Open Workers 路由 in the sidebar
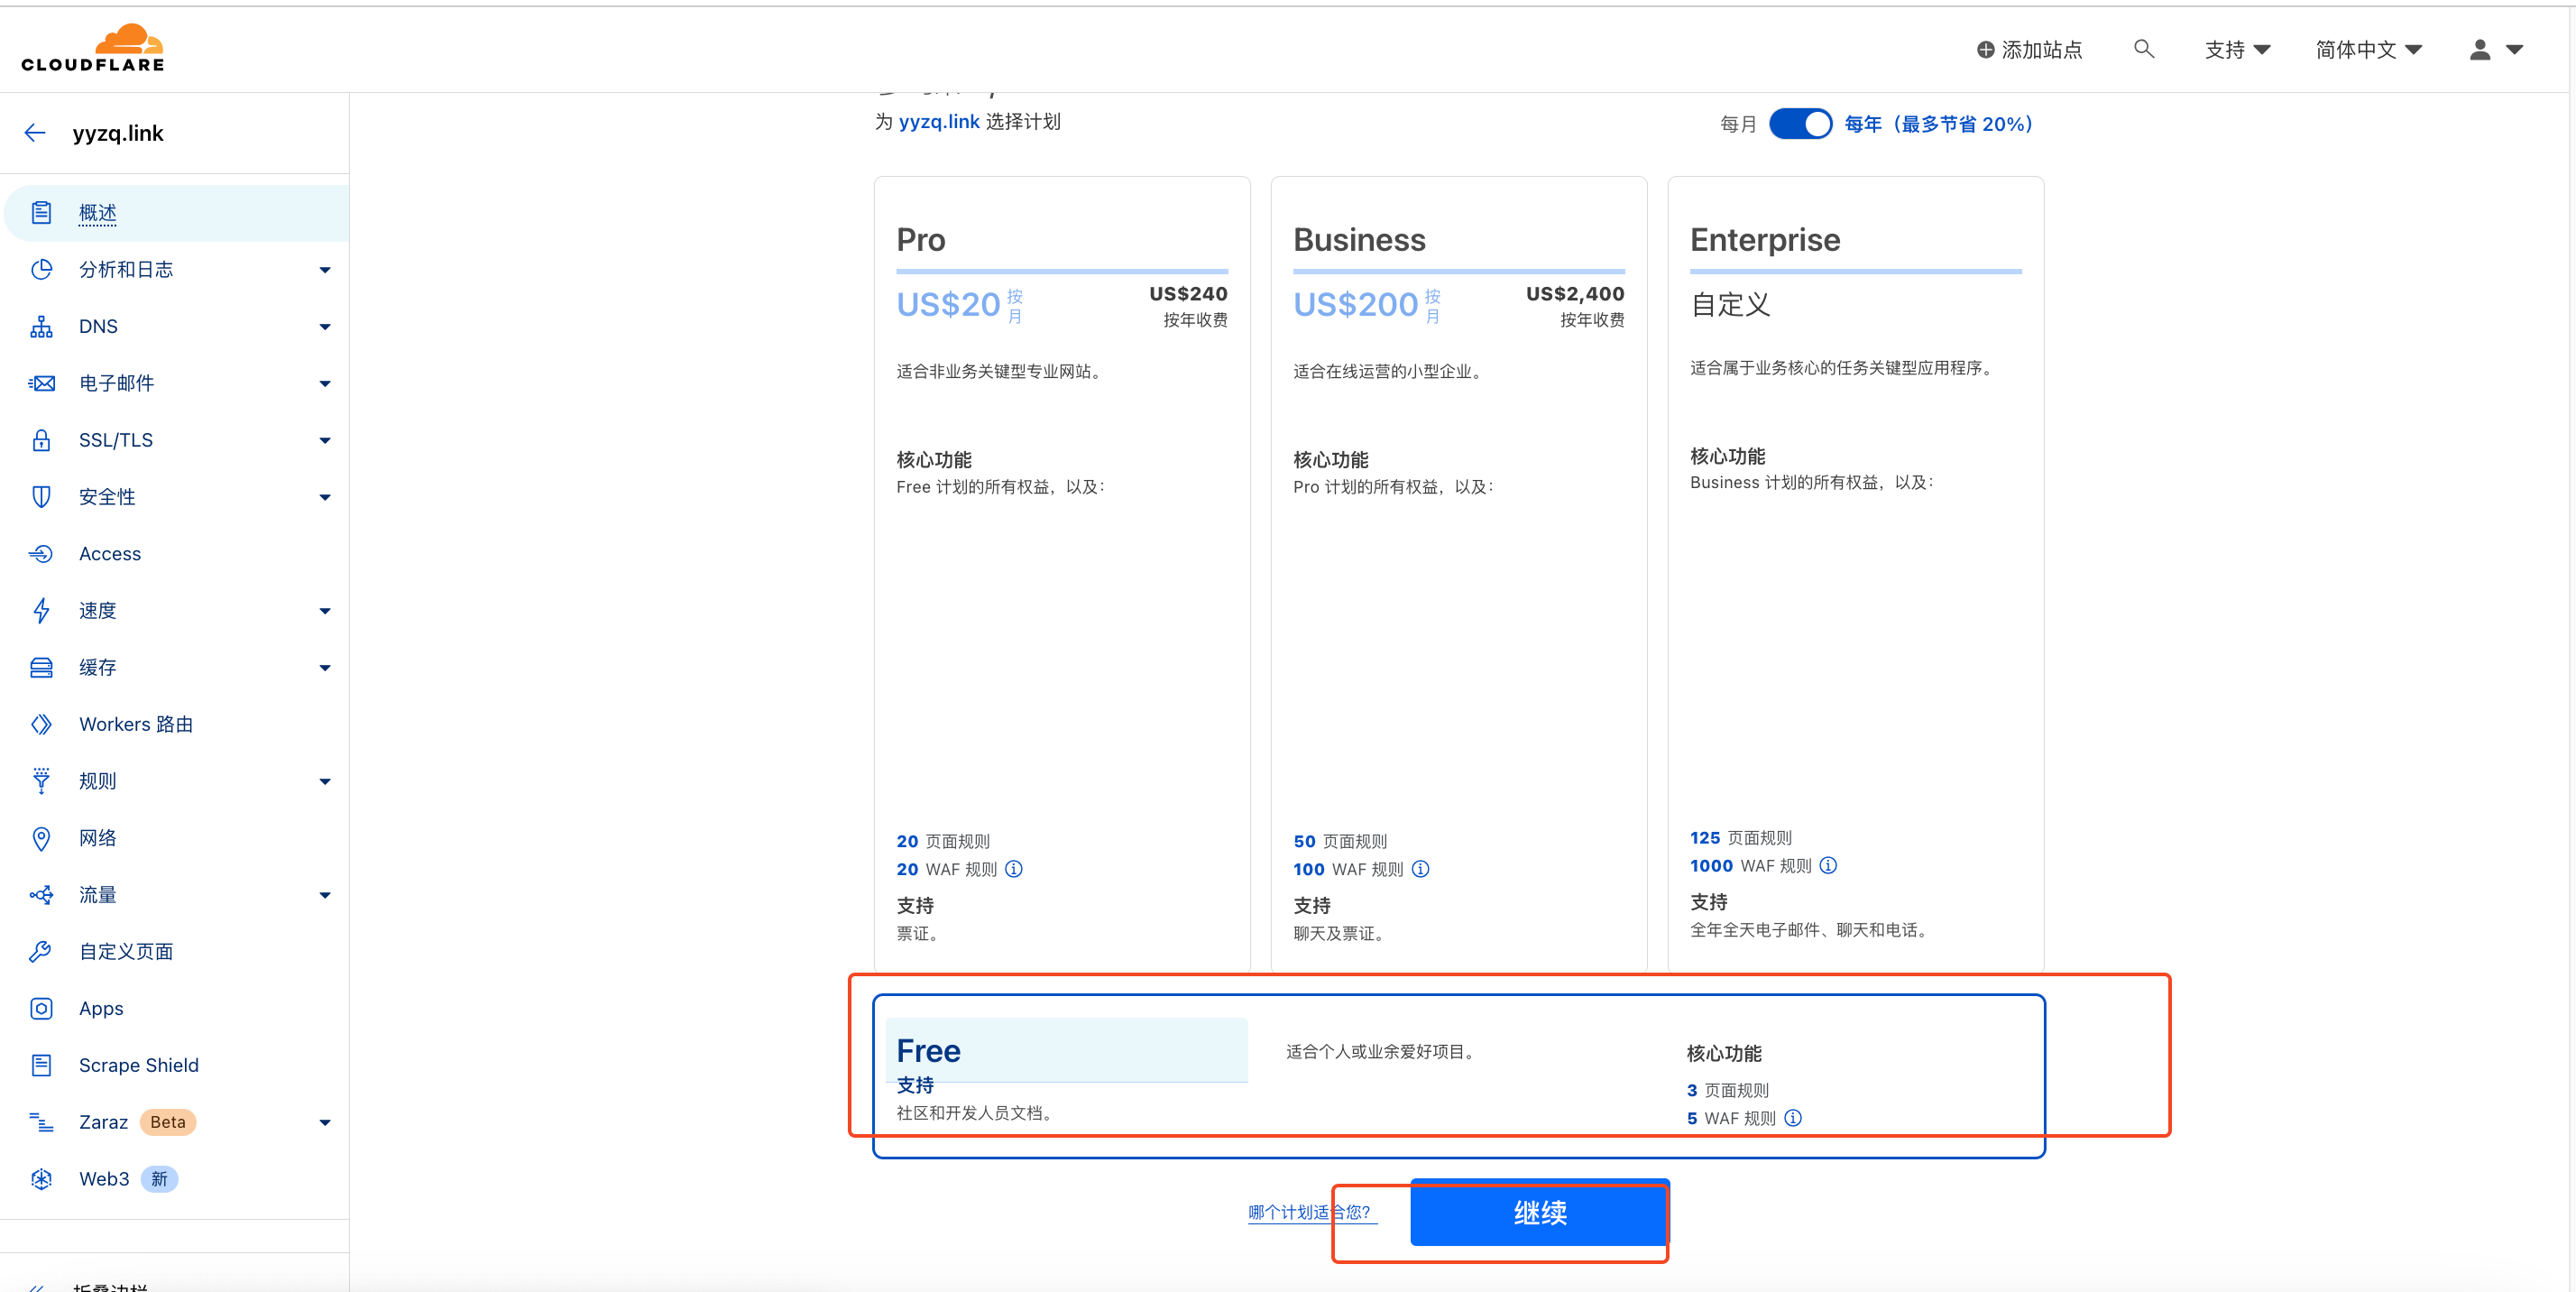Image resolution: width=2576 pixels, height=1292 pixels. point(136,724)
